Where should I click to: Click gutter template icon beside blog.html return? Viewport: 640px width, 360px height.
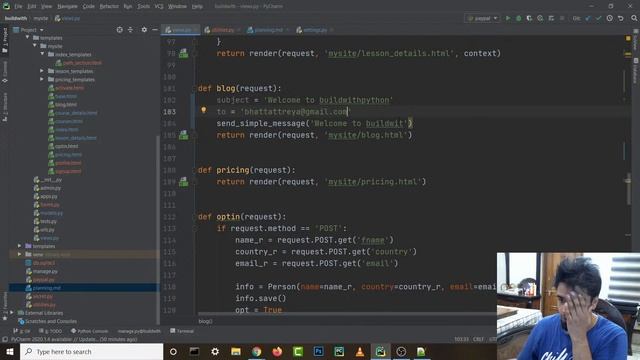[184, 135]
